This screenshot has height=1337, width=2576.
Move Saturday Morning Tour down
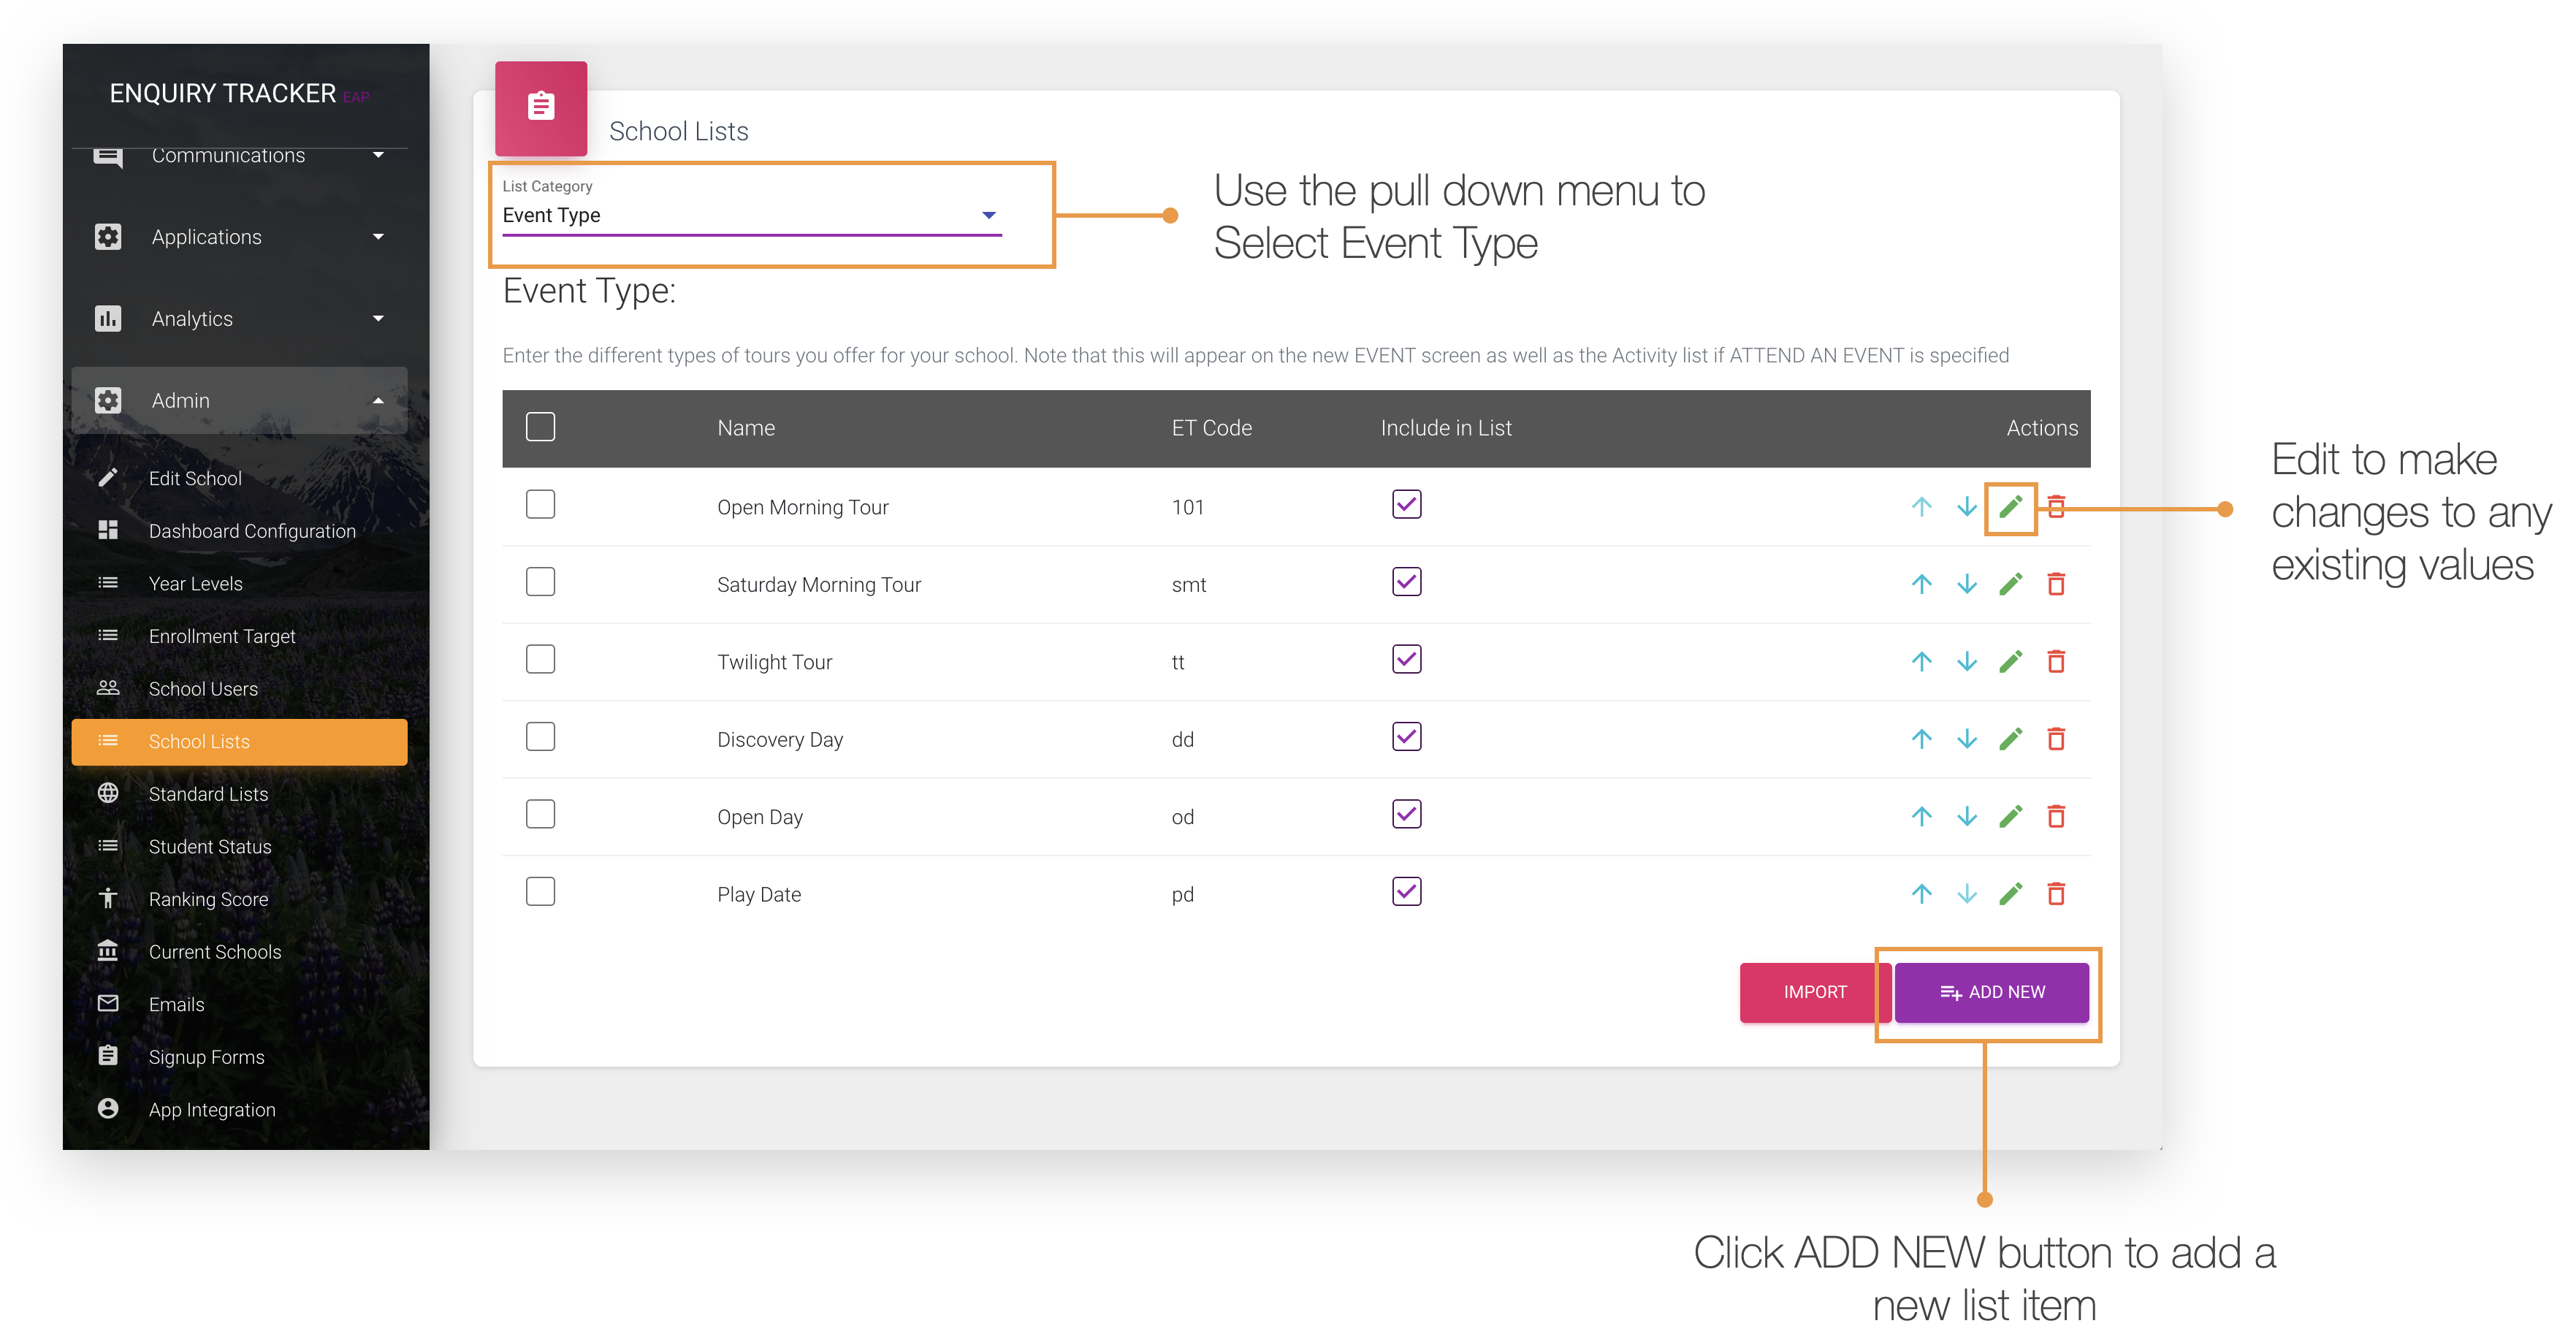point(1966,584)
